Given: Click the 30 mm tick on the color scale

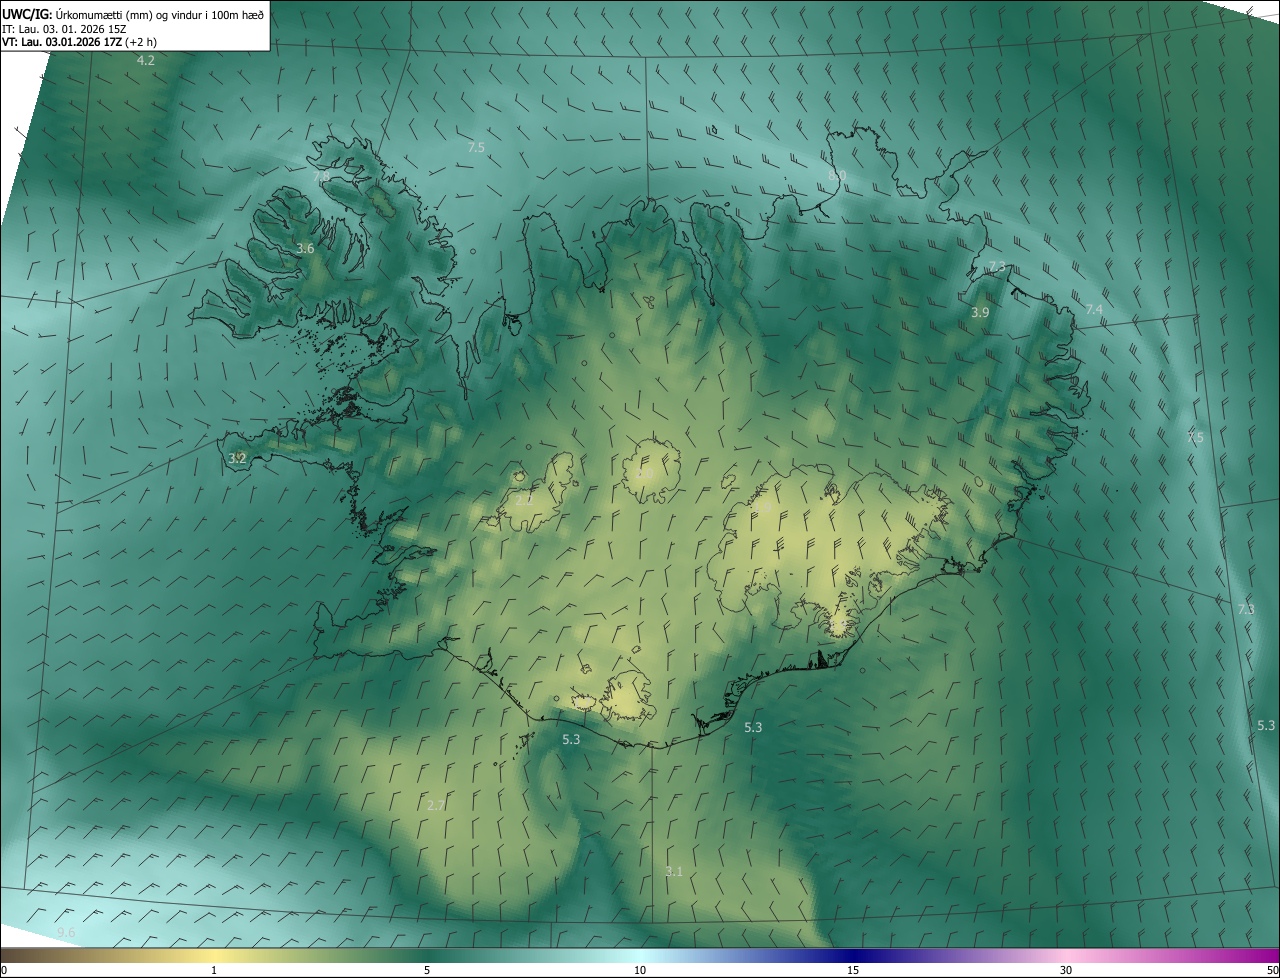Looking at the screenshot, I should point(1066,970).
